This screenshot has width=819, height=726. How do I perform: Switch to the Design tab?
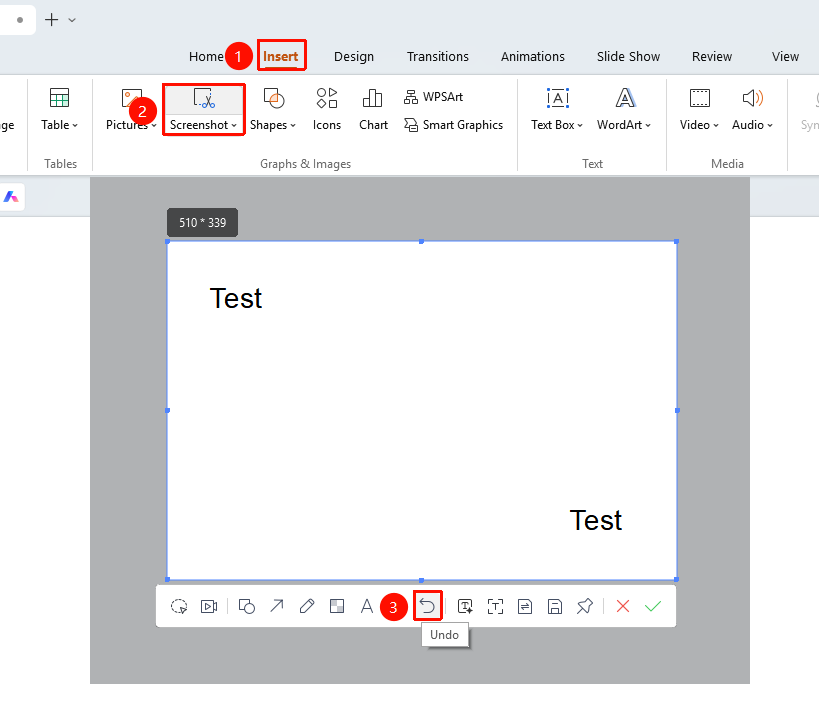[x=354, y=56]
